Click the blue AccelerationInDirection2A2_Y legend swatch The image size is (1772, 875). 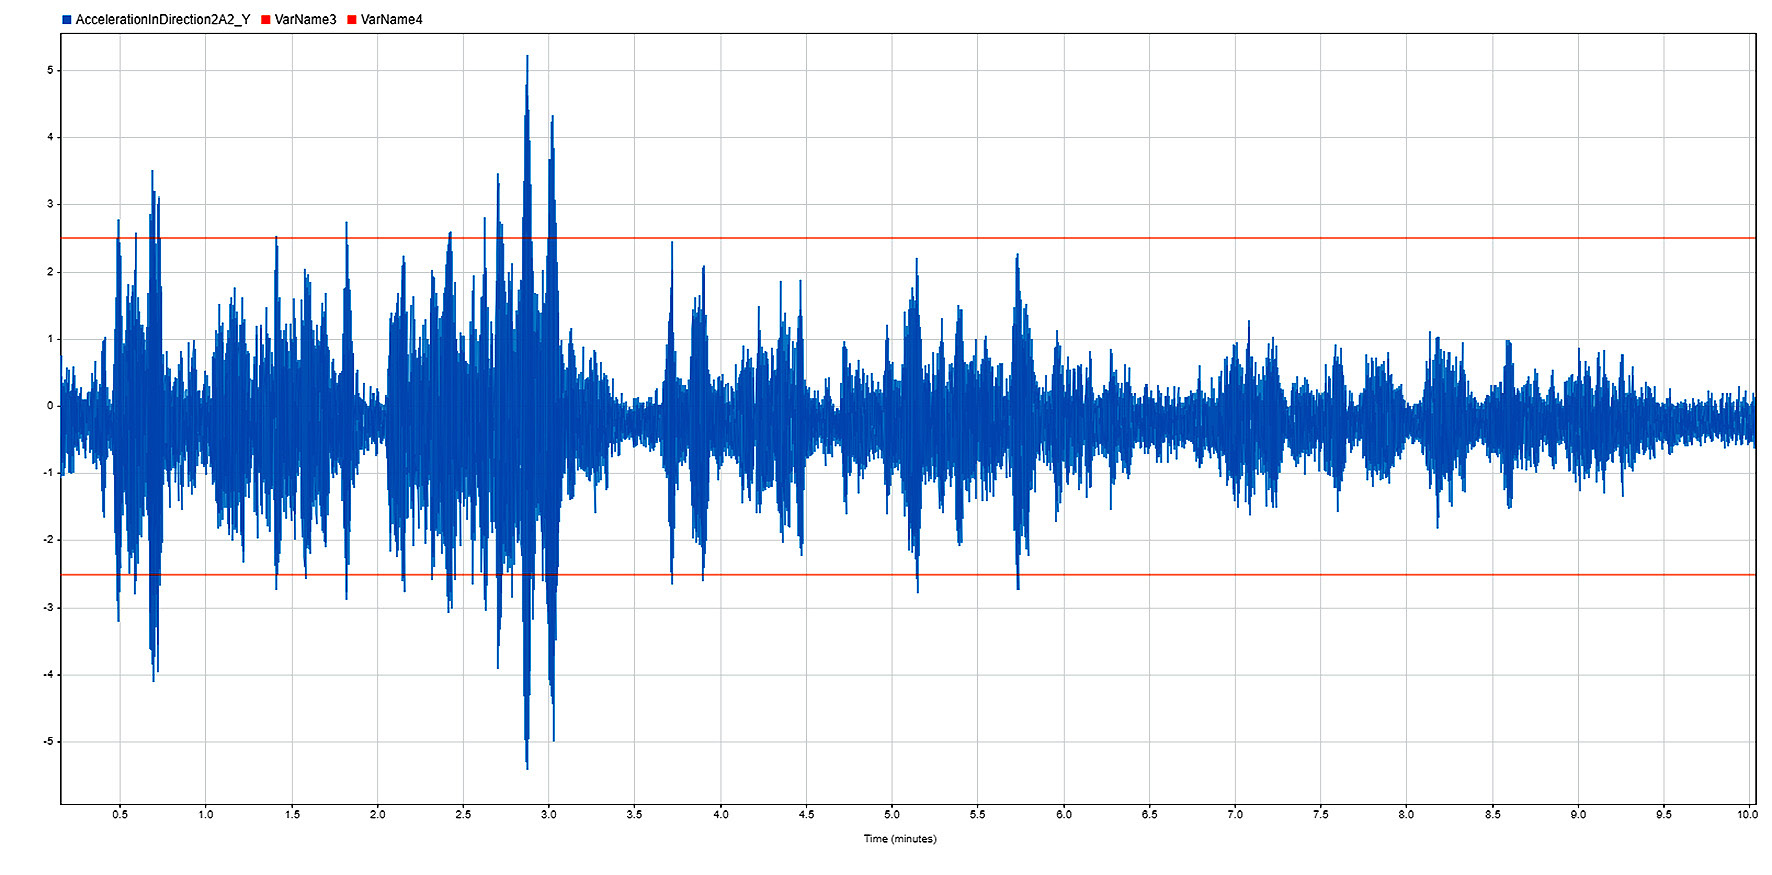pos(67,20)
